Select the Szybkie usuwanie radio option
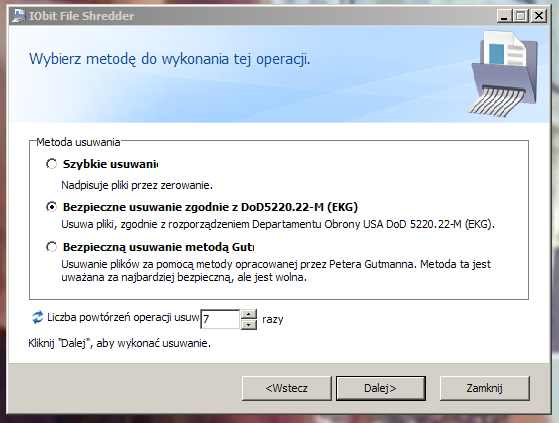The image size is (559, 423). [x=52, y=164]
